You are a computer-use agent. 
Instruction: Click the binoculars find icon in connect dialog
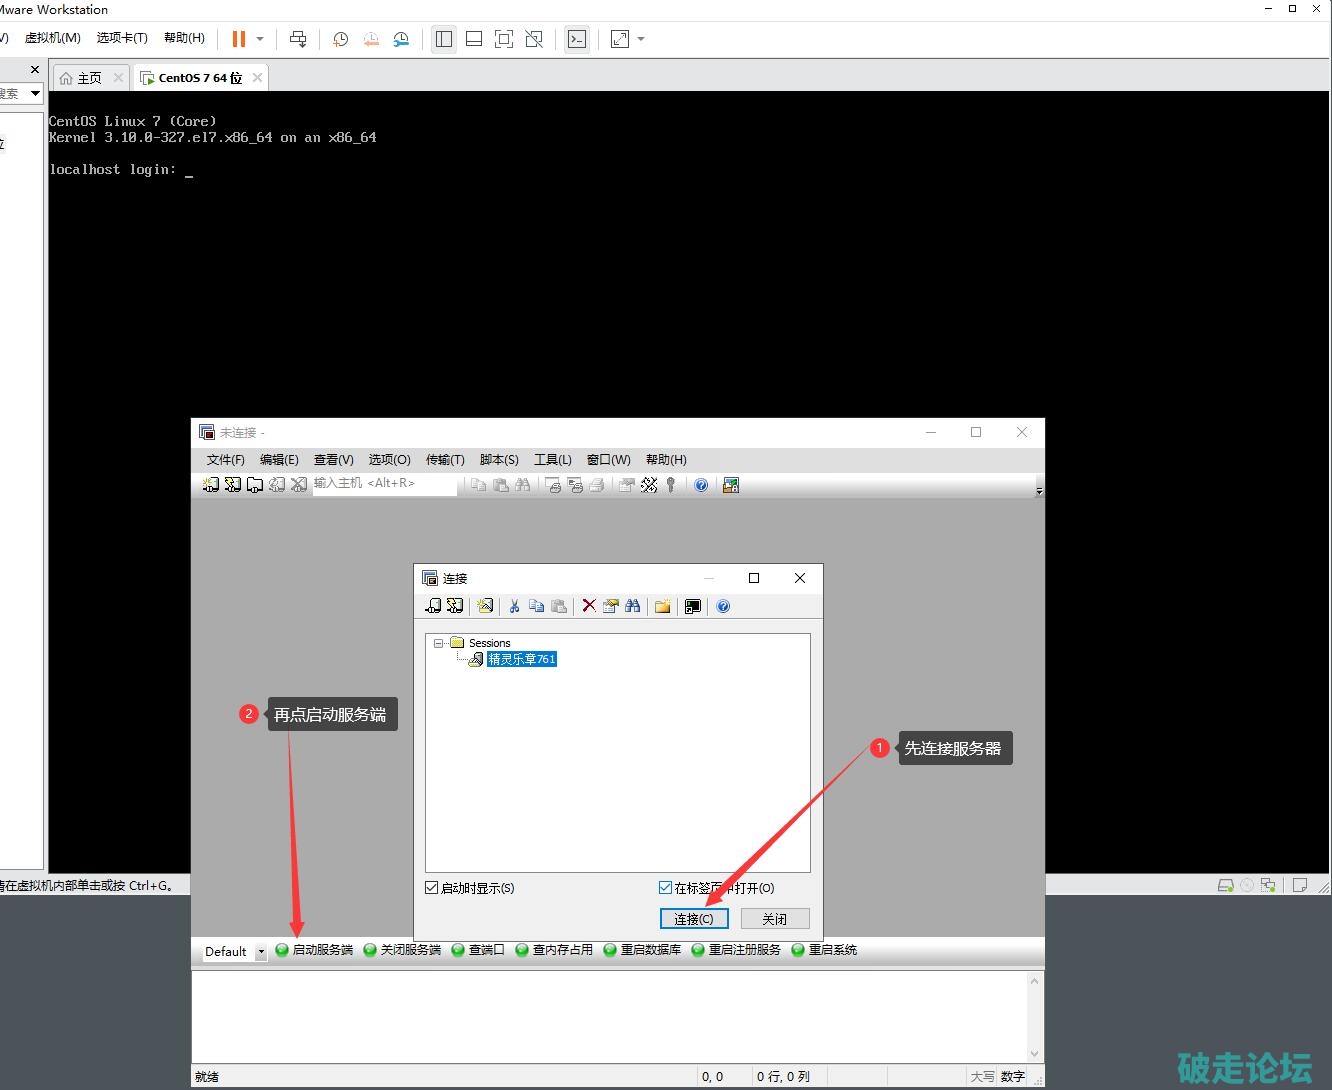click(x=633, y=606)
